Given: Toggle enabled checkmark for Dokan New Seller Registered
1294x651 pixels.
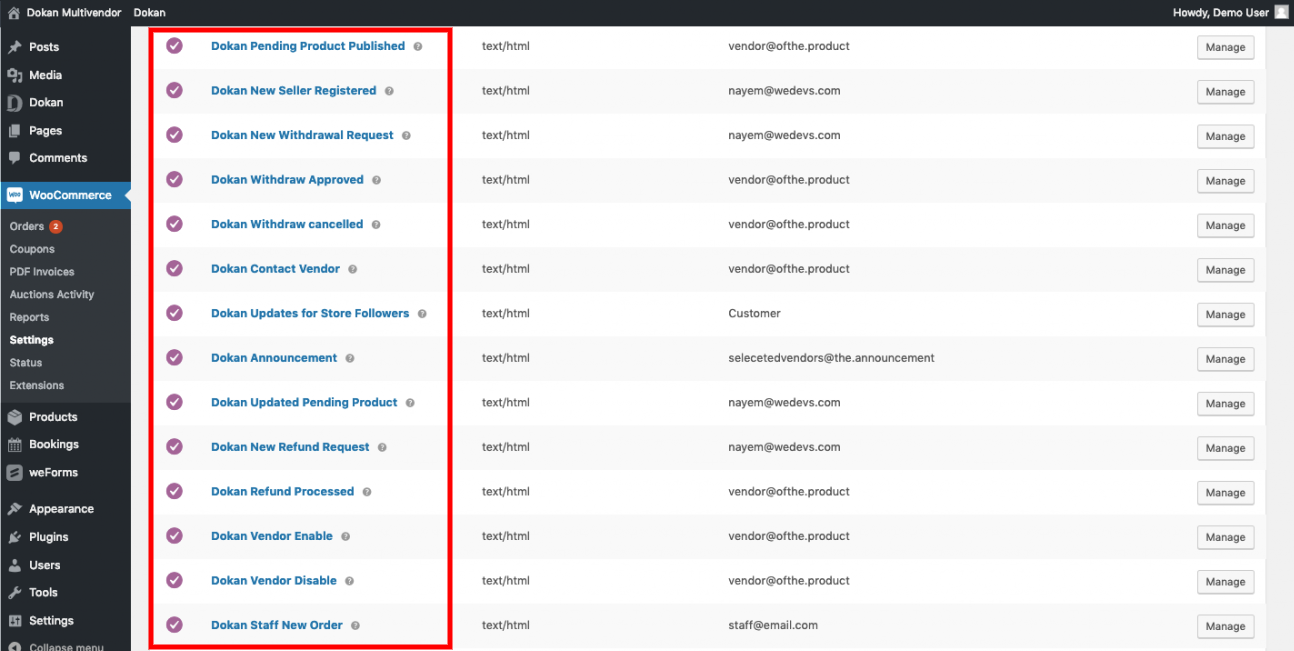Looking at the screenshot, I should (x=174, y=90).
